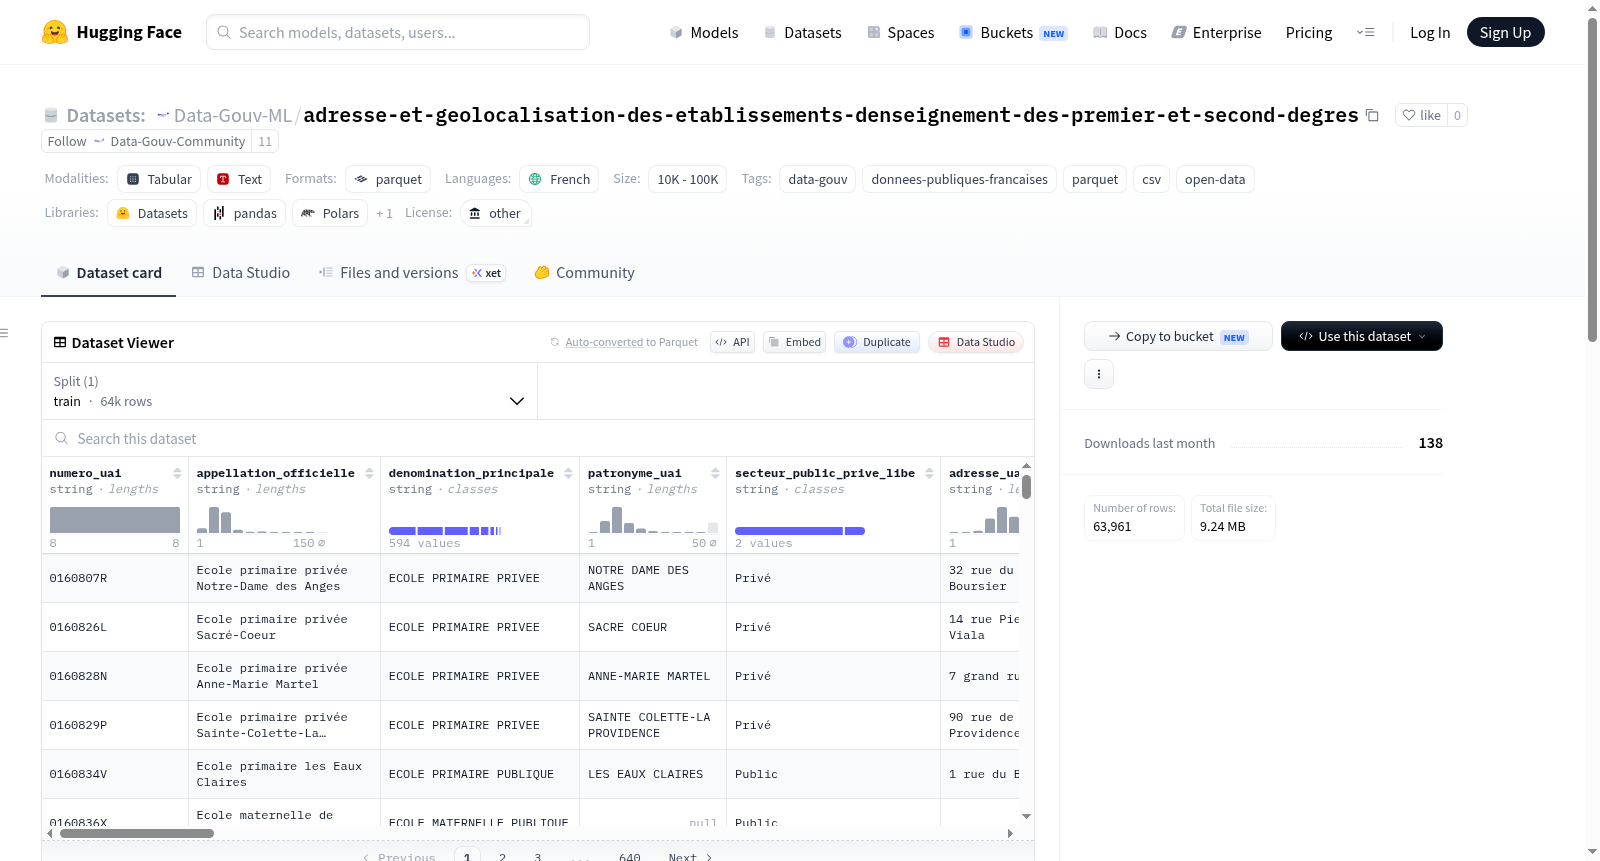Click Next page in pagination
The height and width of the screenshot is (861, 1600).
coord(690,857)
